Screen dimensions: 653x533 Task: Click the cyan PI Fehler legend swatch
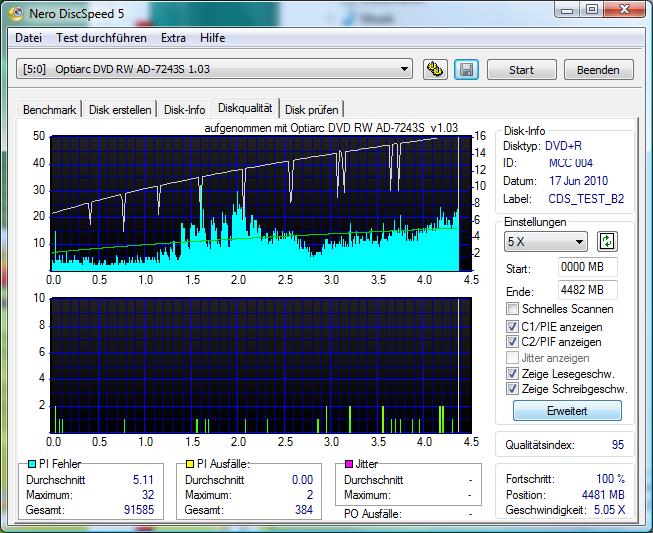32,464
